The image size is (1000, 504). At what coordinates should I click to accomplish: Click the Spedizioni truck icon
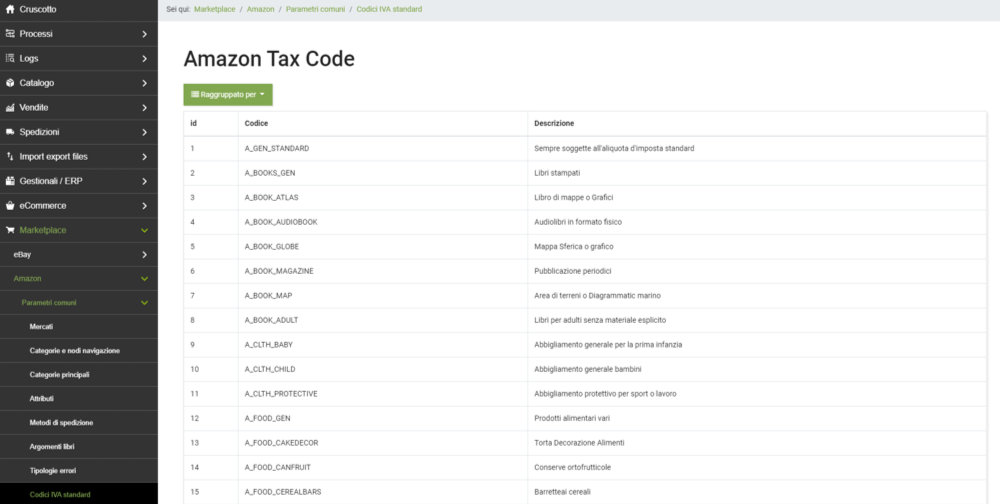tap(10, 132)
